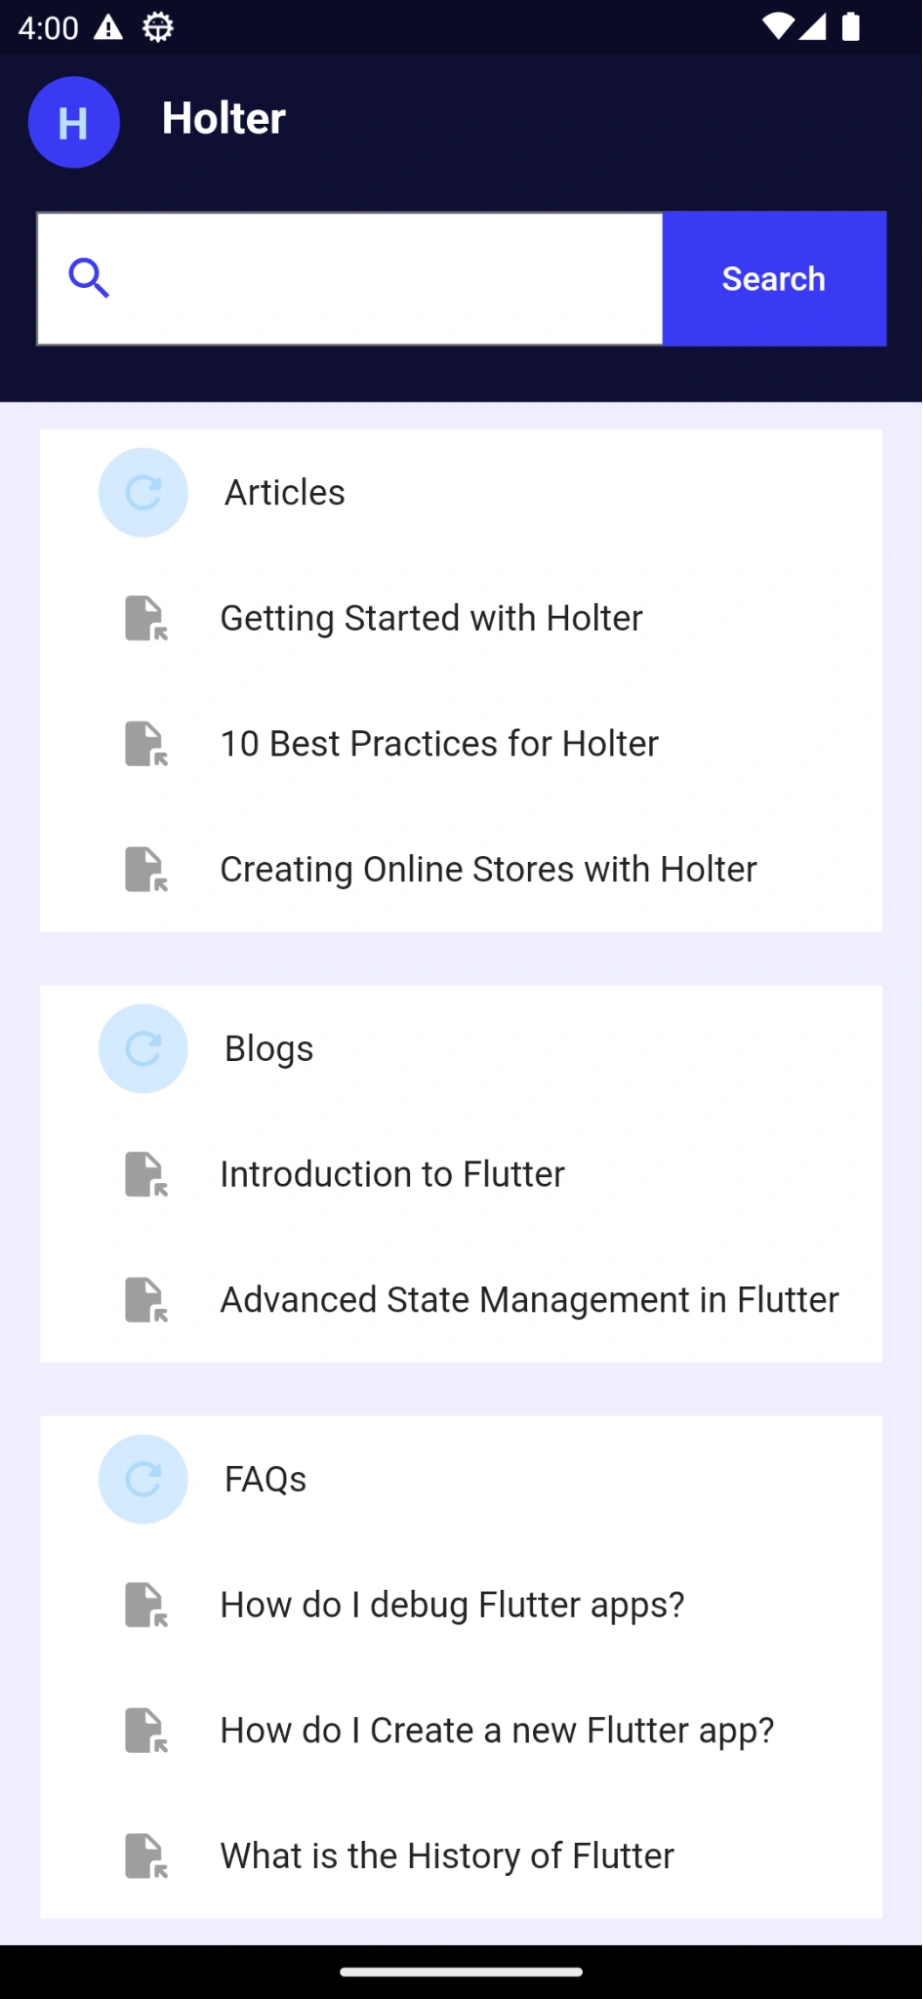This screenshot has height=1999, width=923.
Task: Click document icon next to Introduction to Flutter
Action: click(145, 1174)
